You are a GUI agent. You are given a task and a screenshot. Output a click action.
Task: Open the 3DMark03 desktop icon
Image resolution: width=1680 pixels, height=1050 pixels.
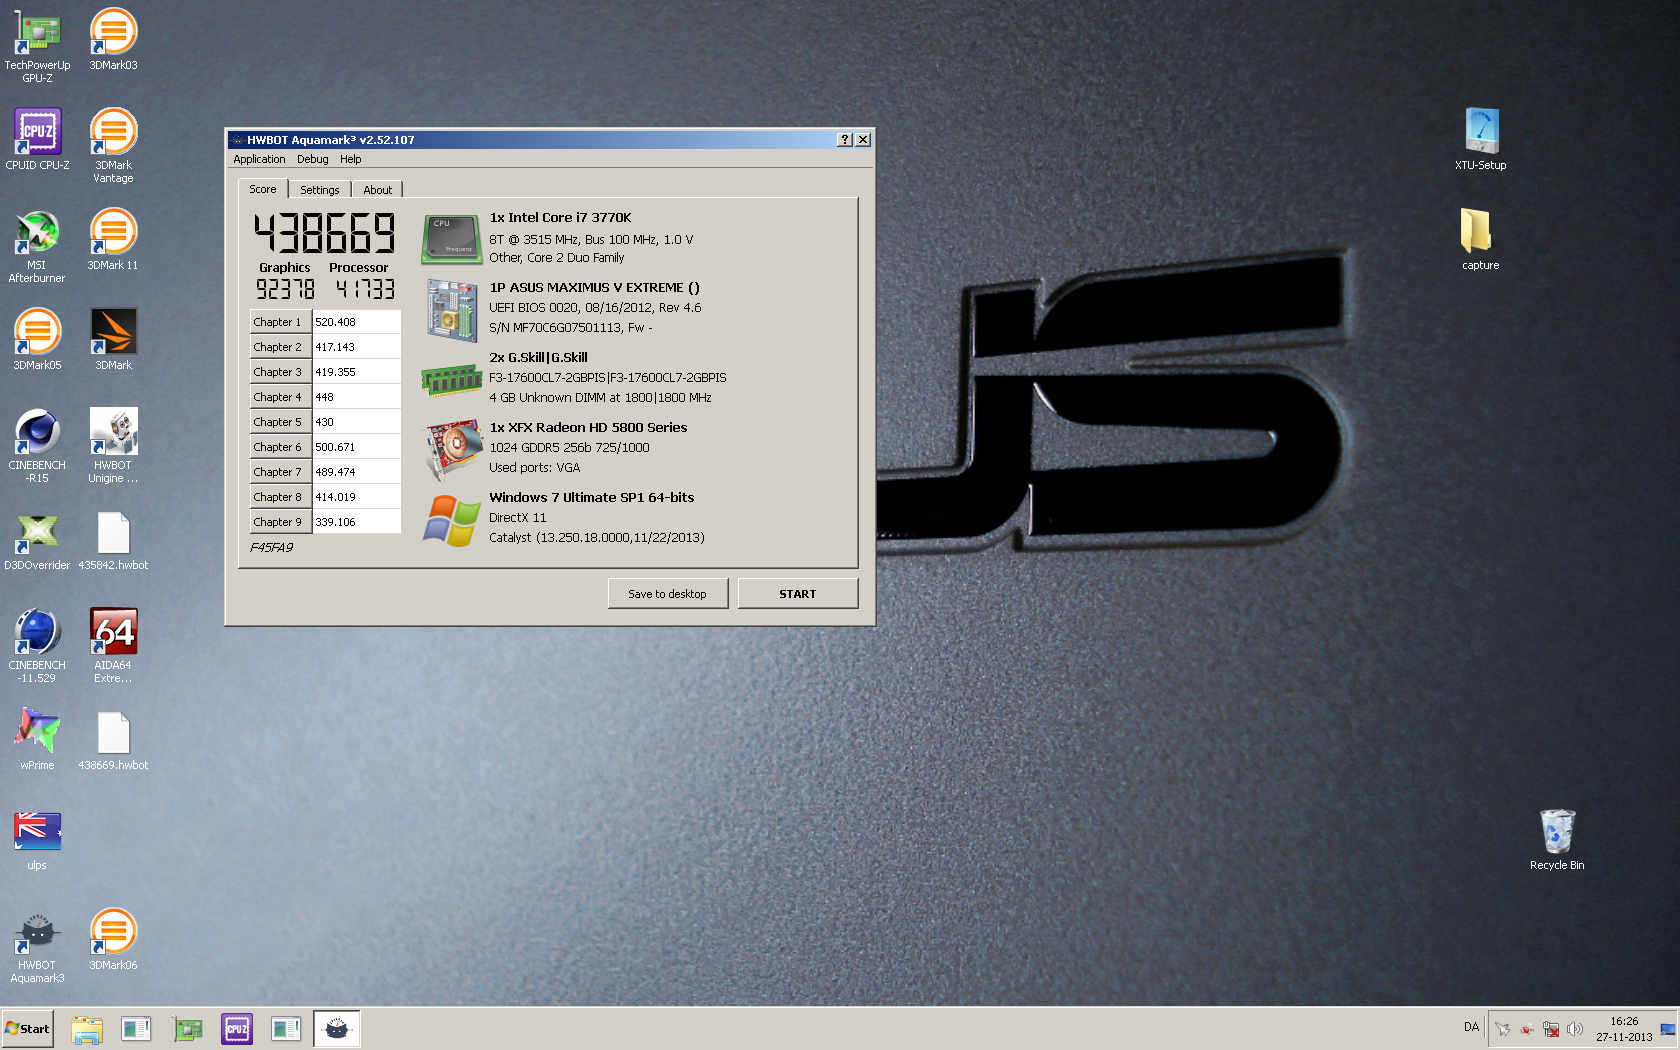coord(113,40)
